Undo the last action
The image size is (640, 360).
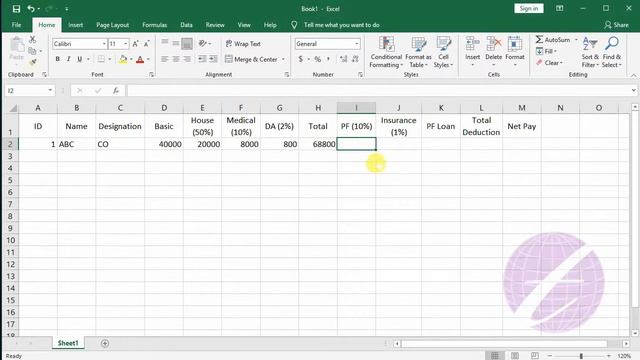point(31,9)
